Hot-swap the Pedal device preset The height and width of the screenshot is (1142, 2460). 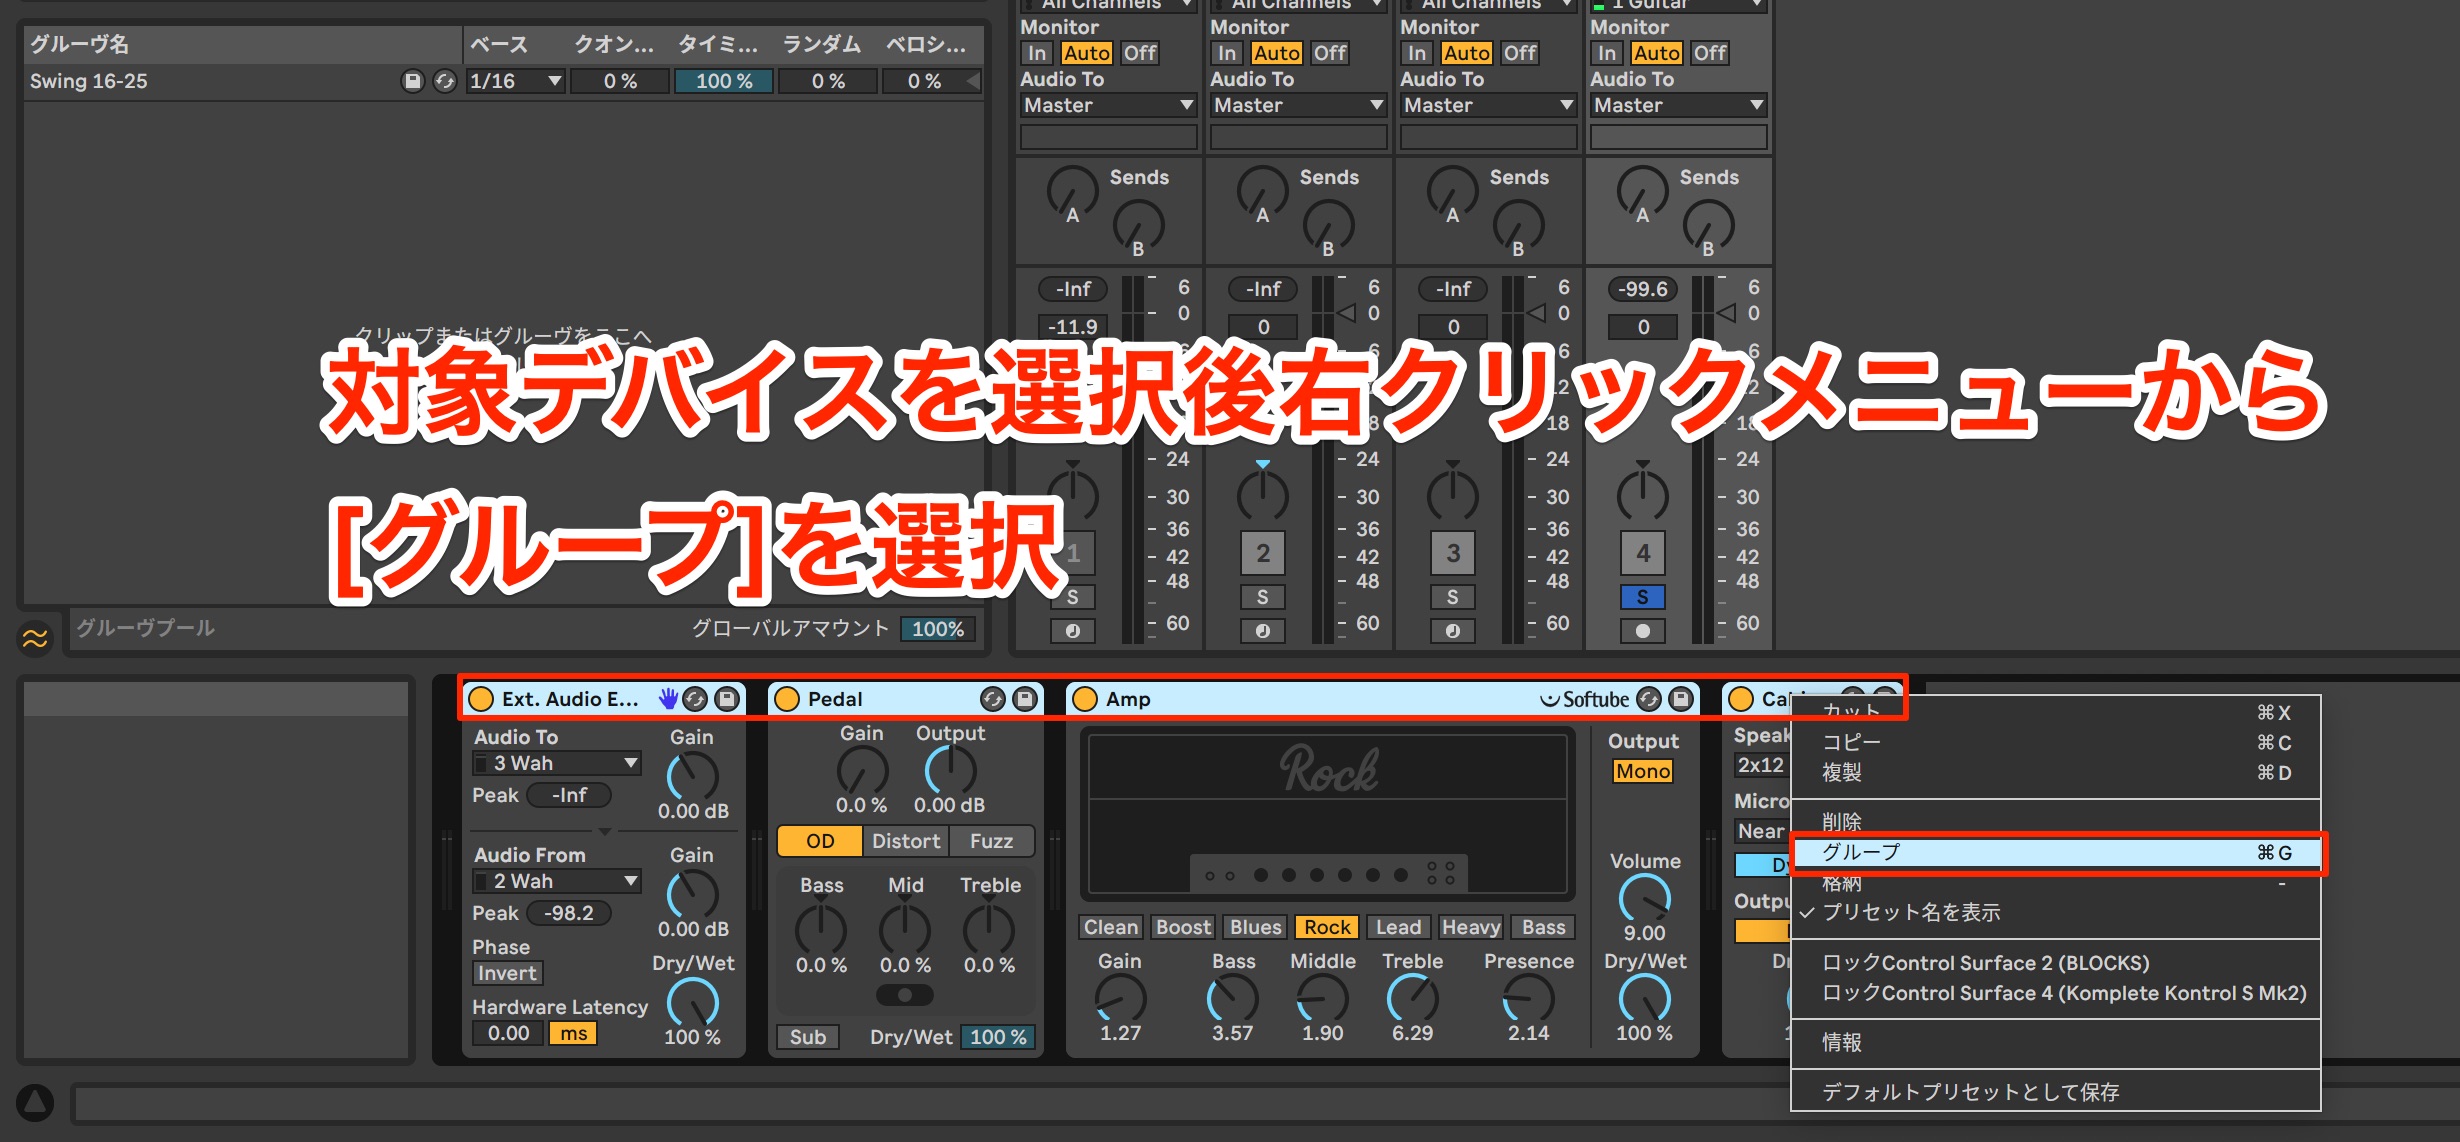993,699
